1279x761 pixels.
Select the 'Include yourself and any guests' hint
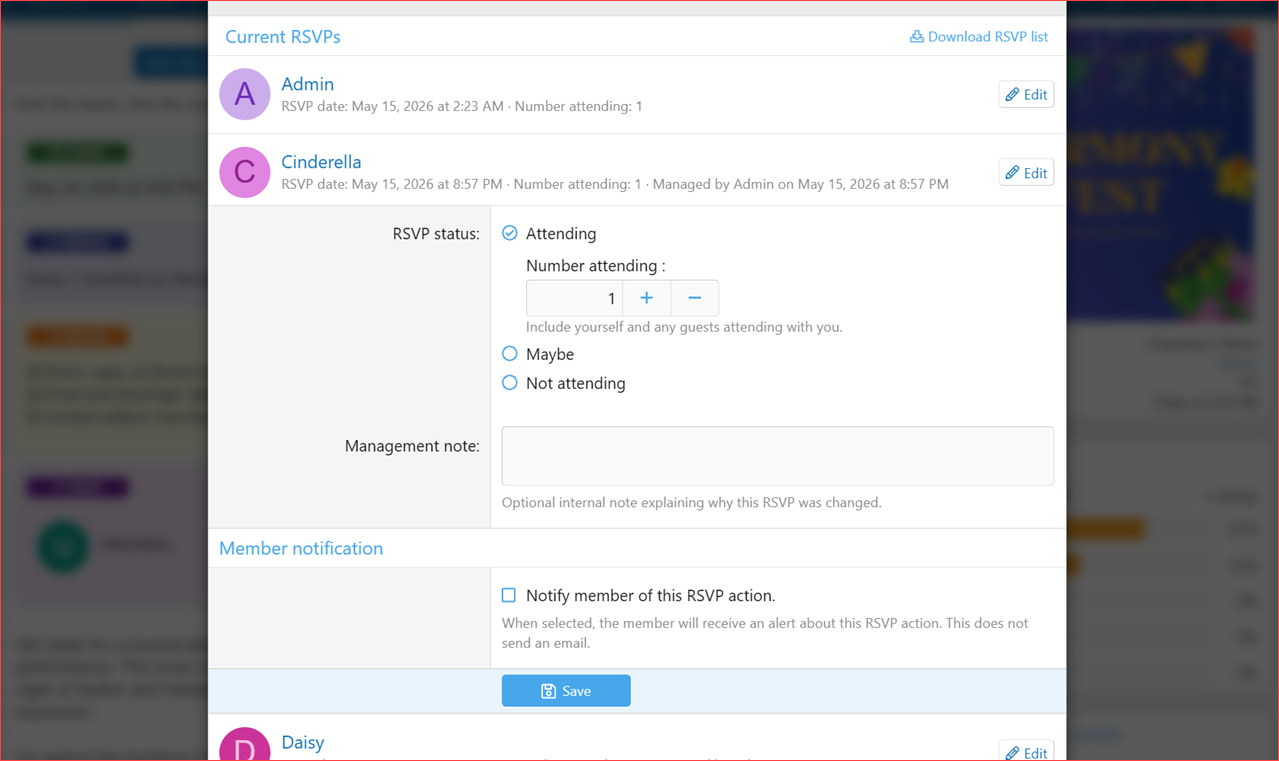[684, 327]
